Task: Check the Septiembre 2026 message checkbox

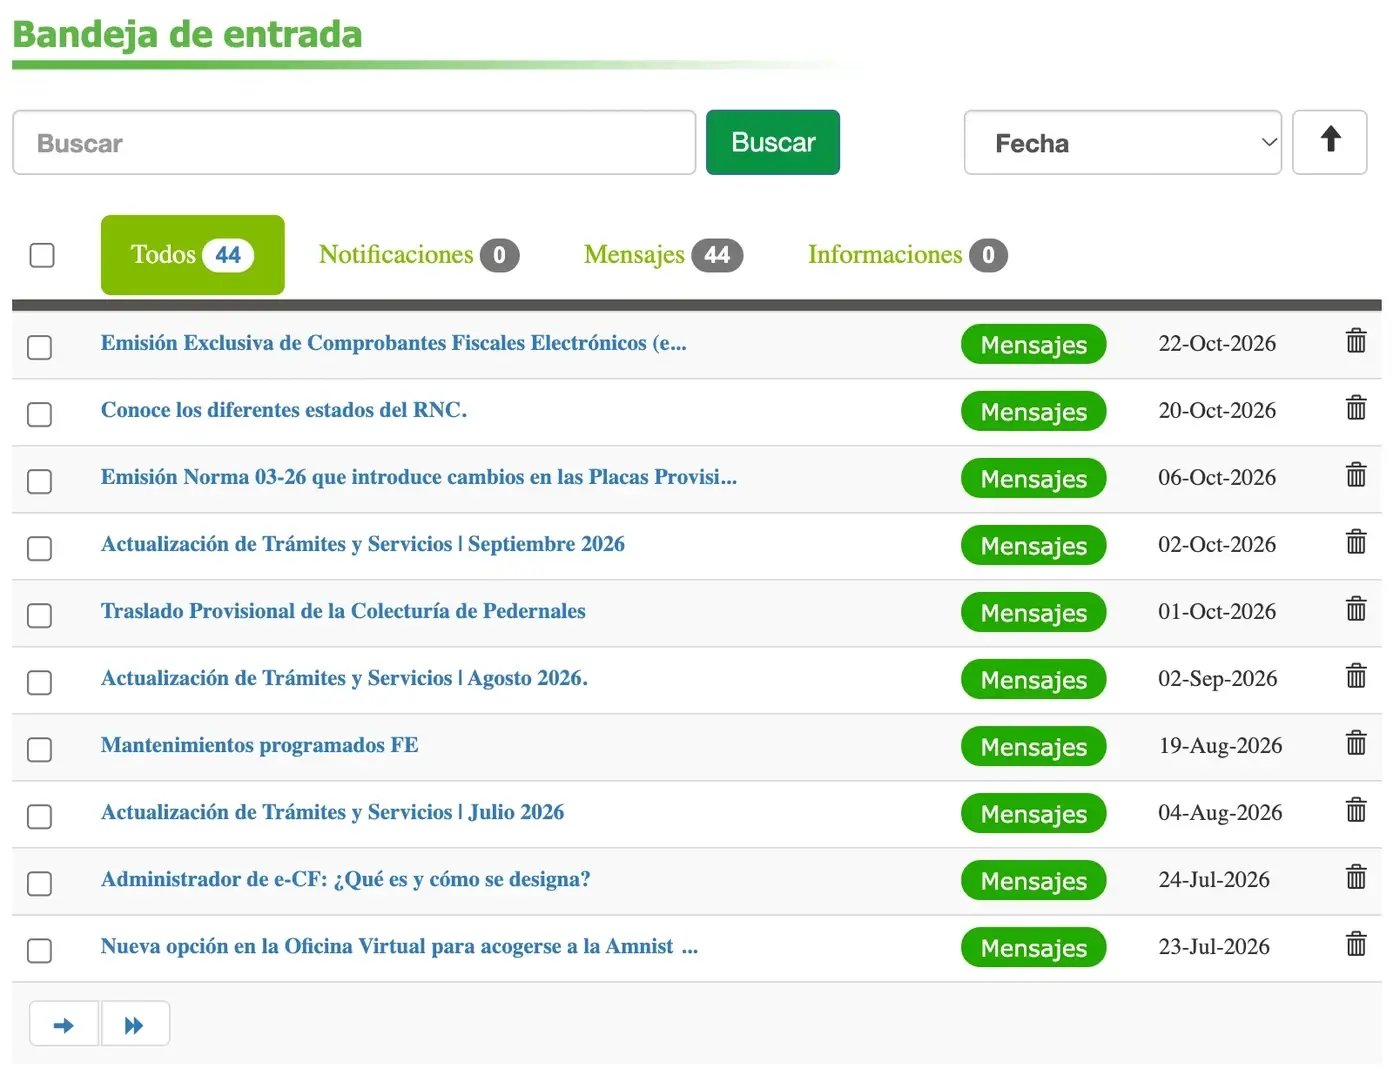Action: click(40, 549)
